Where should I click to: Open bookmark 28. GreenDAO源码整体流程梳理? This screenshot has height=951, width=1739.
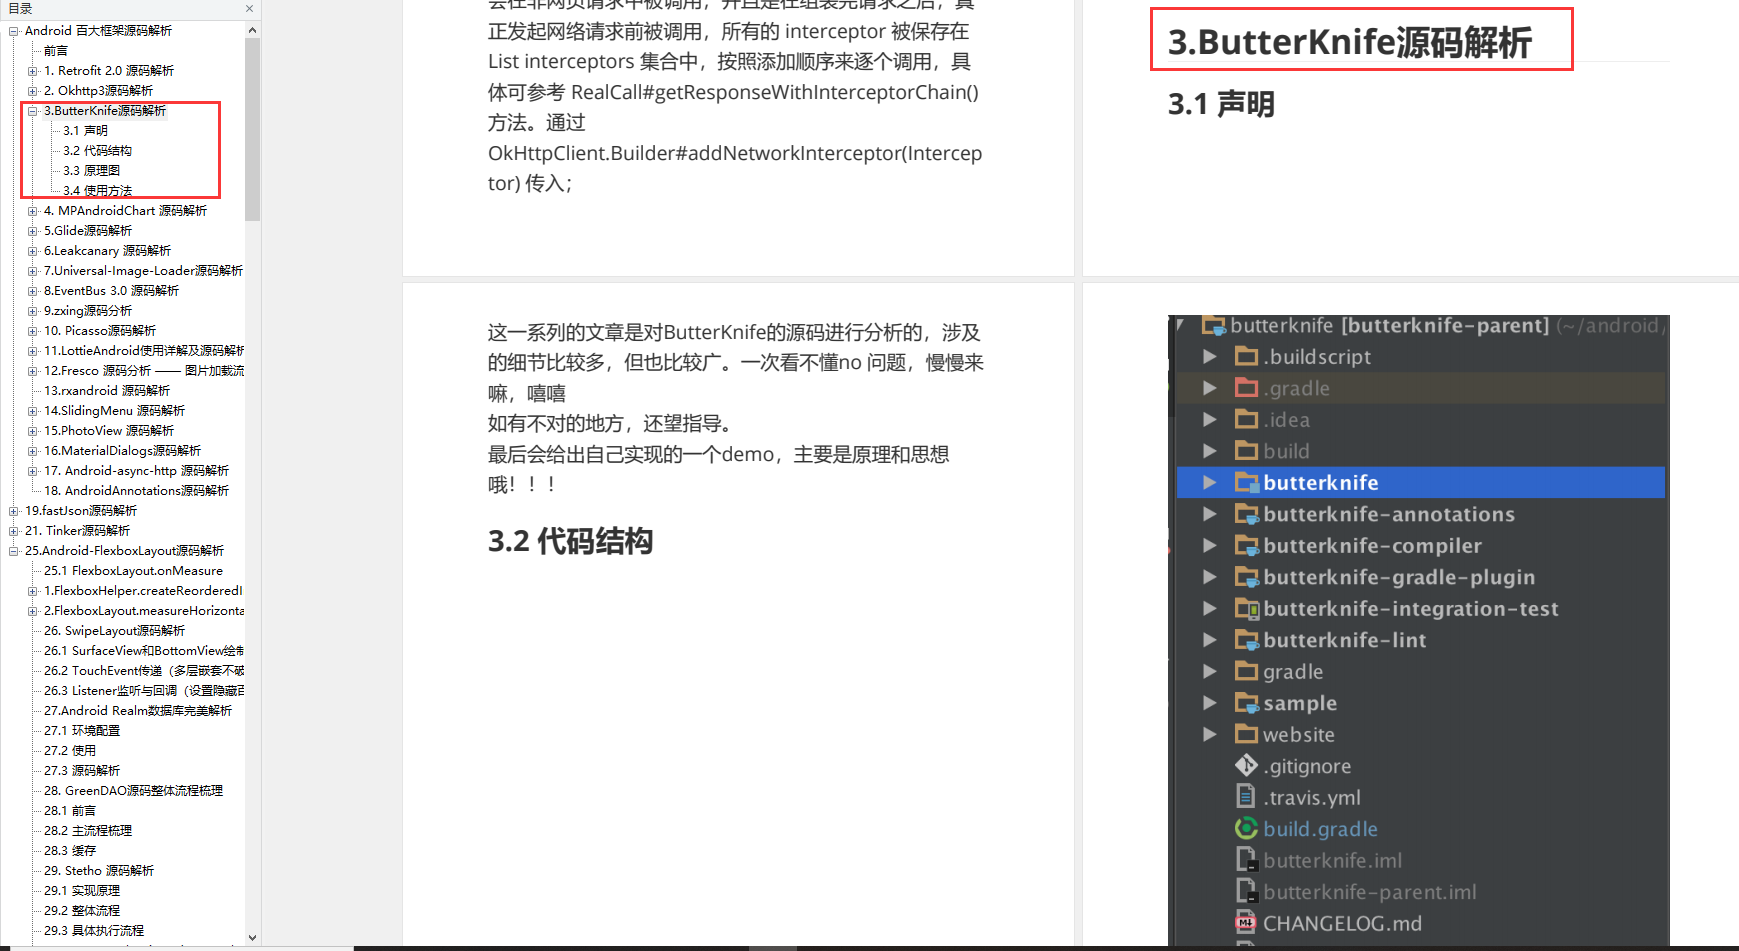133,791
